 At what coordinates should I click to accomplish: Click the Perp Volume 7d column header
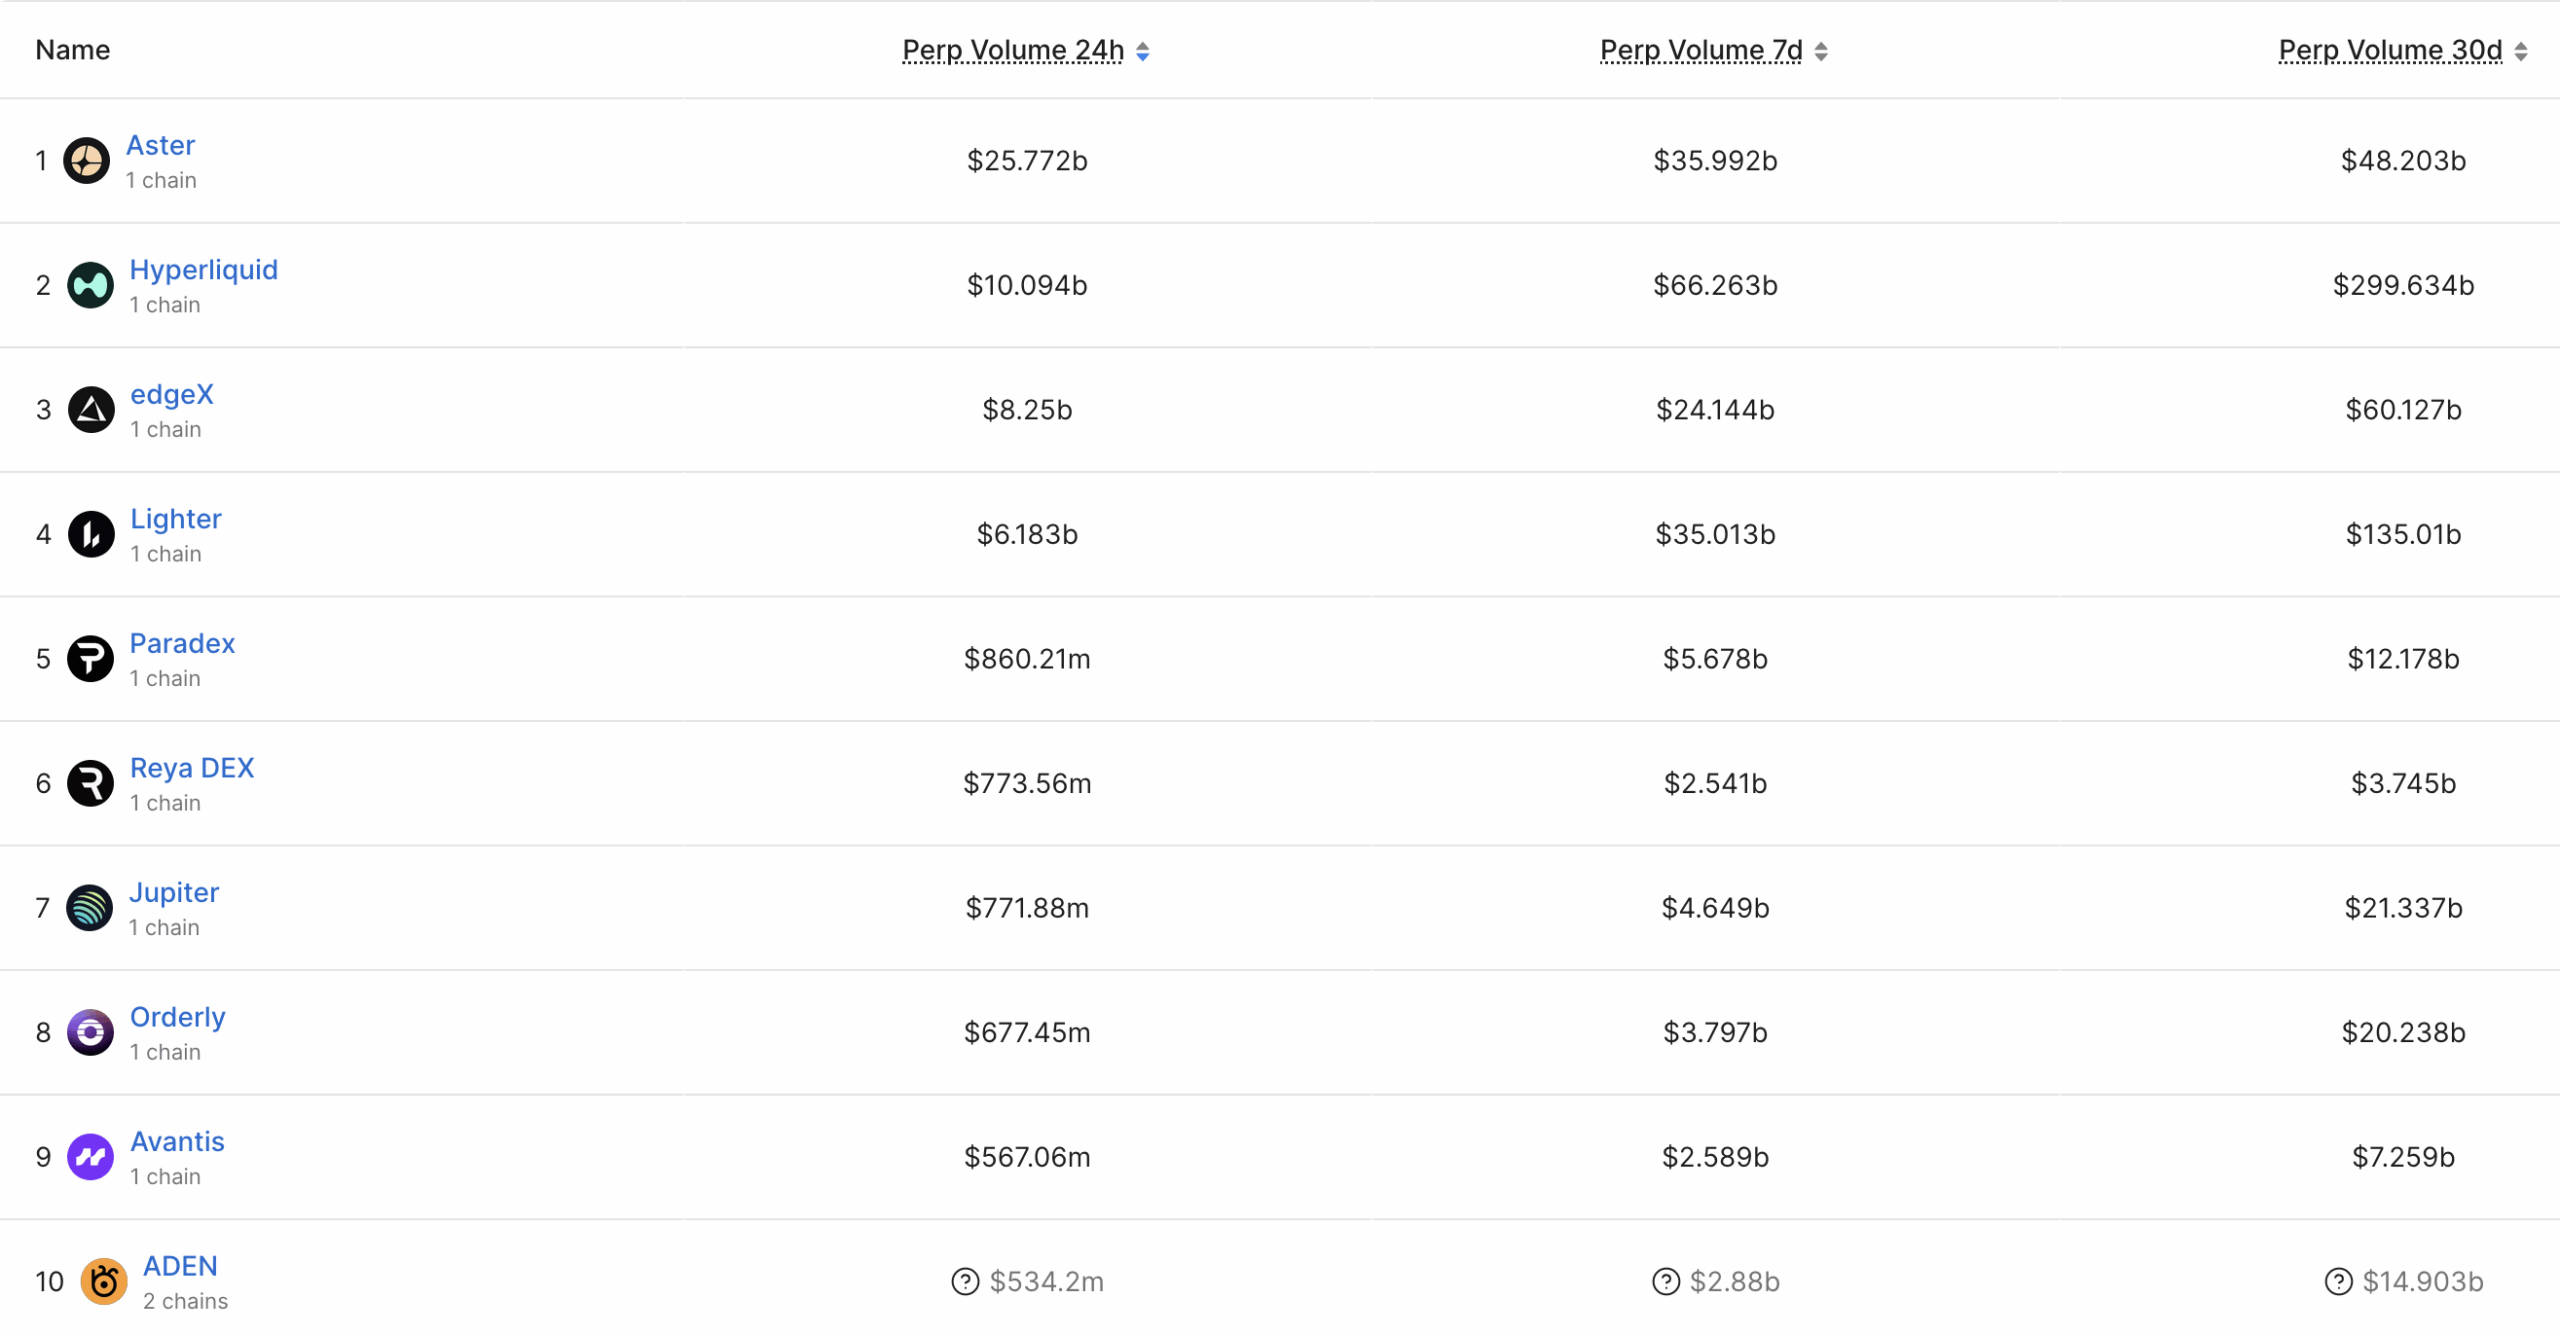coord(1701,50)
